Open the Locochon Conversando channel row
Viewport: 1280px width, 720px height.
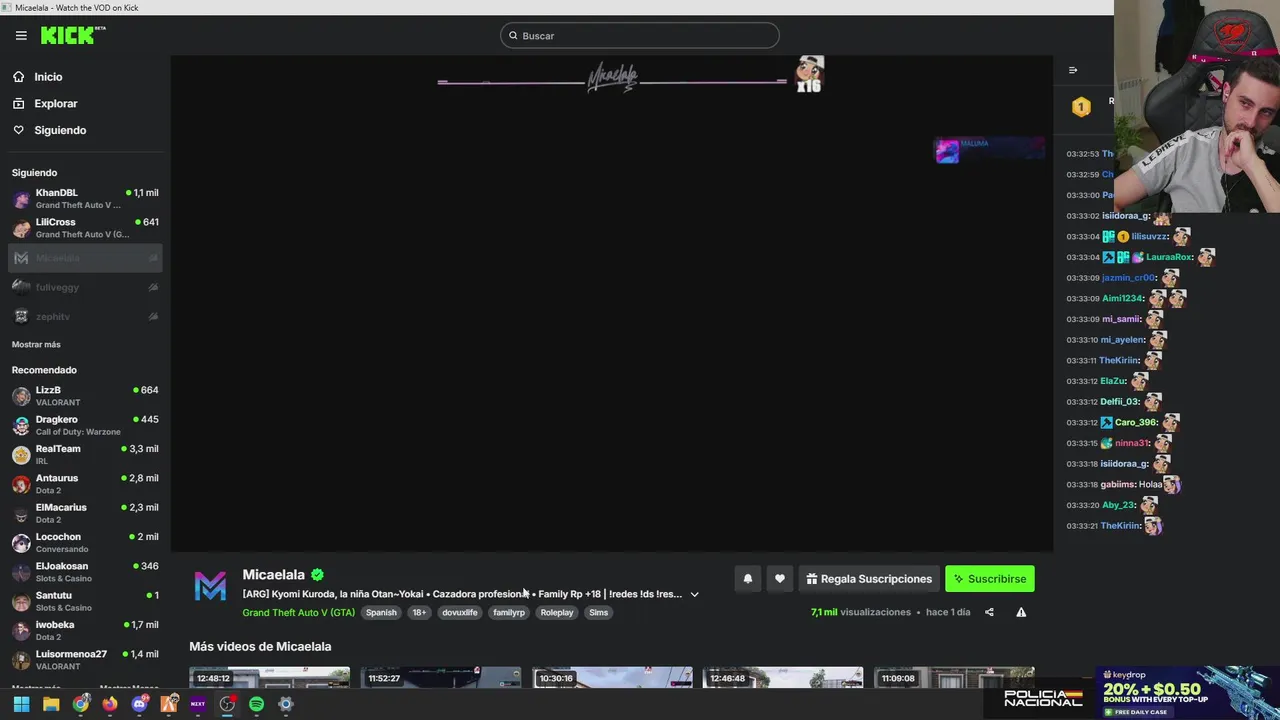[x=85, y=543]
